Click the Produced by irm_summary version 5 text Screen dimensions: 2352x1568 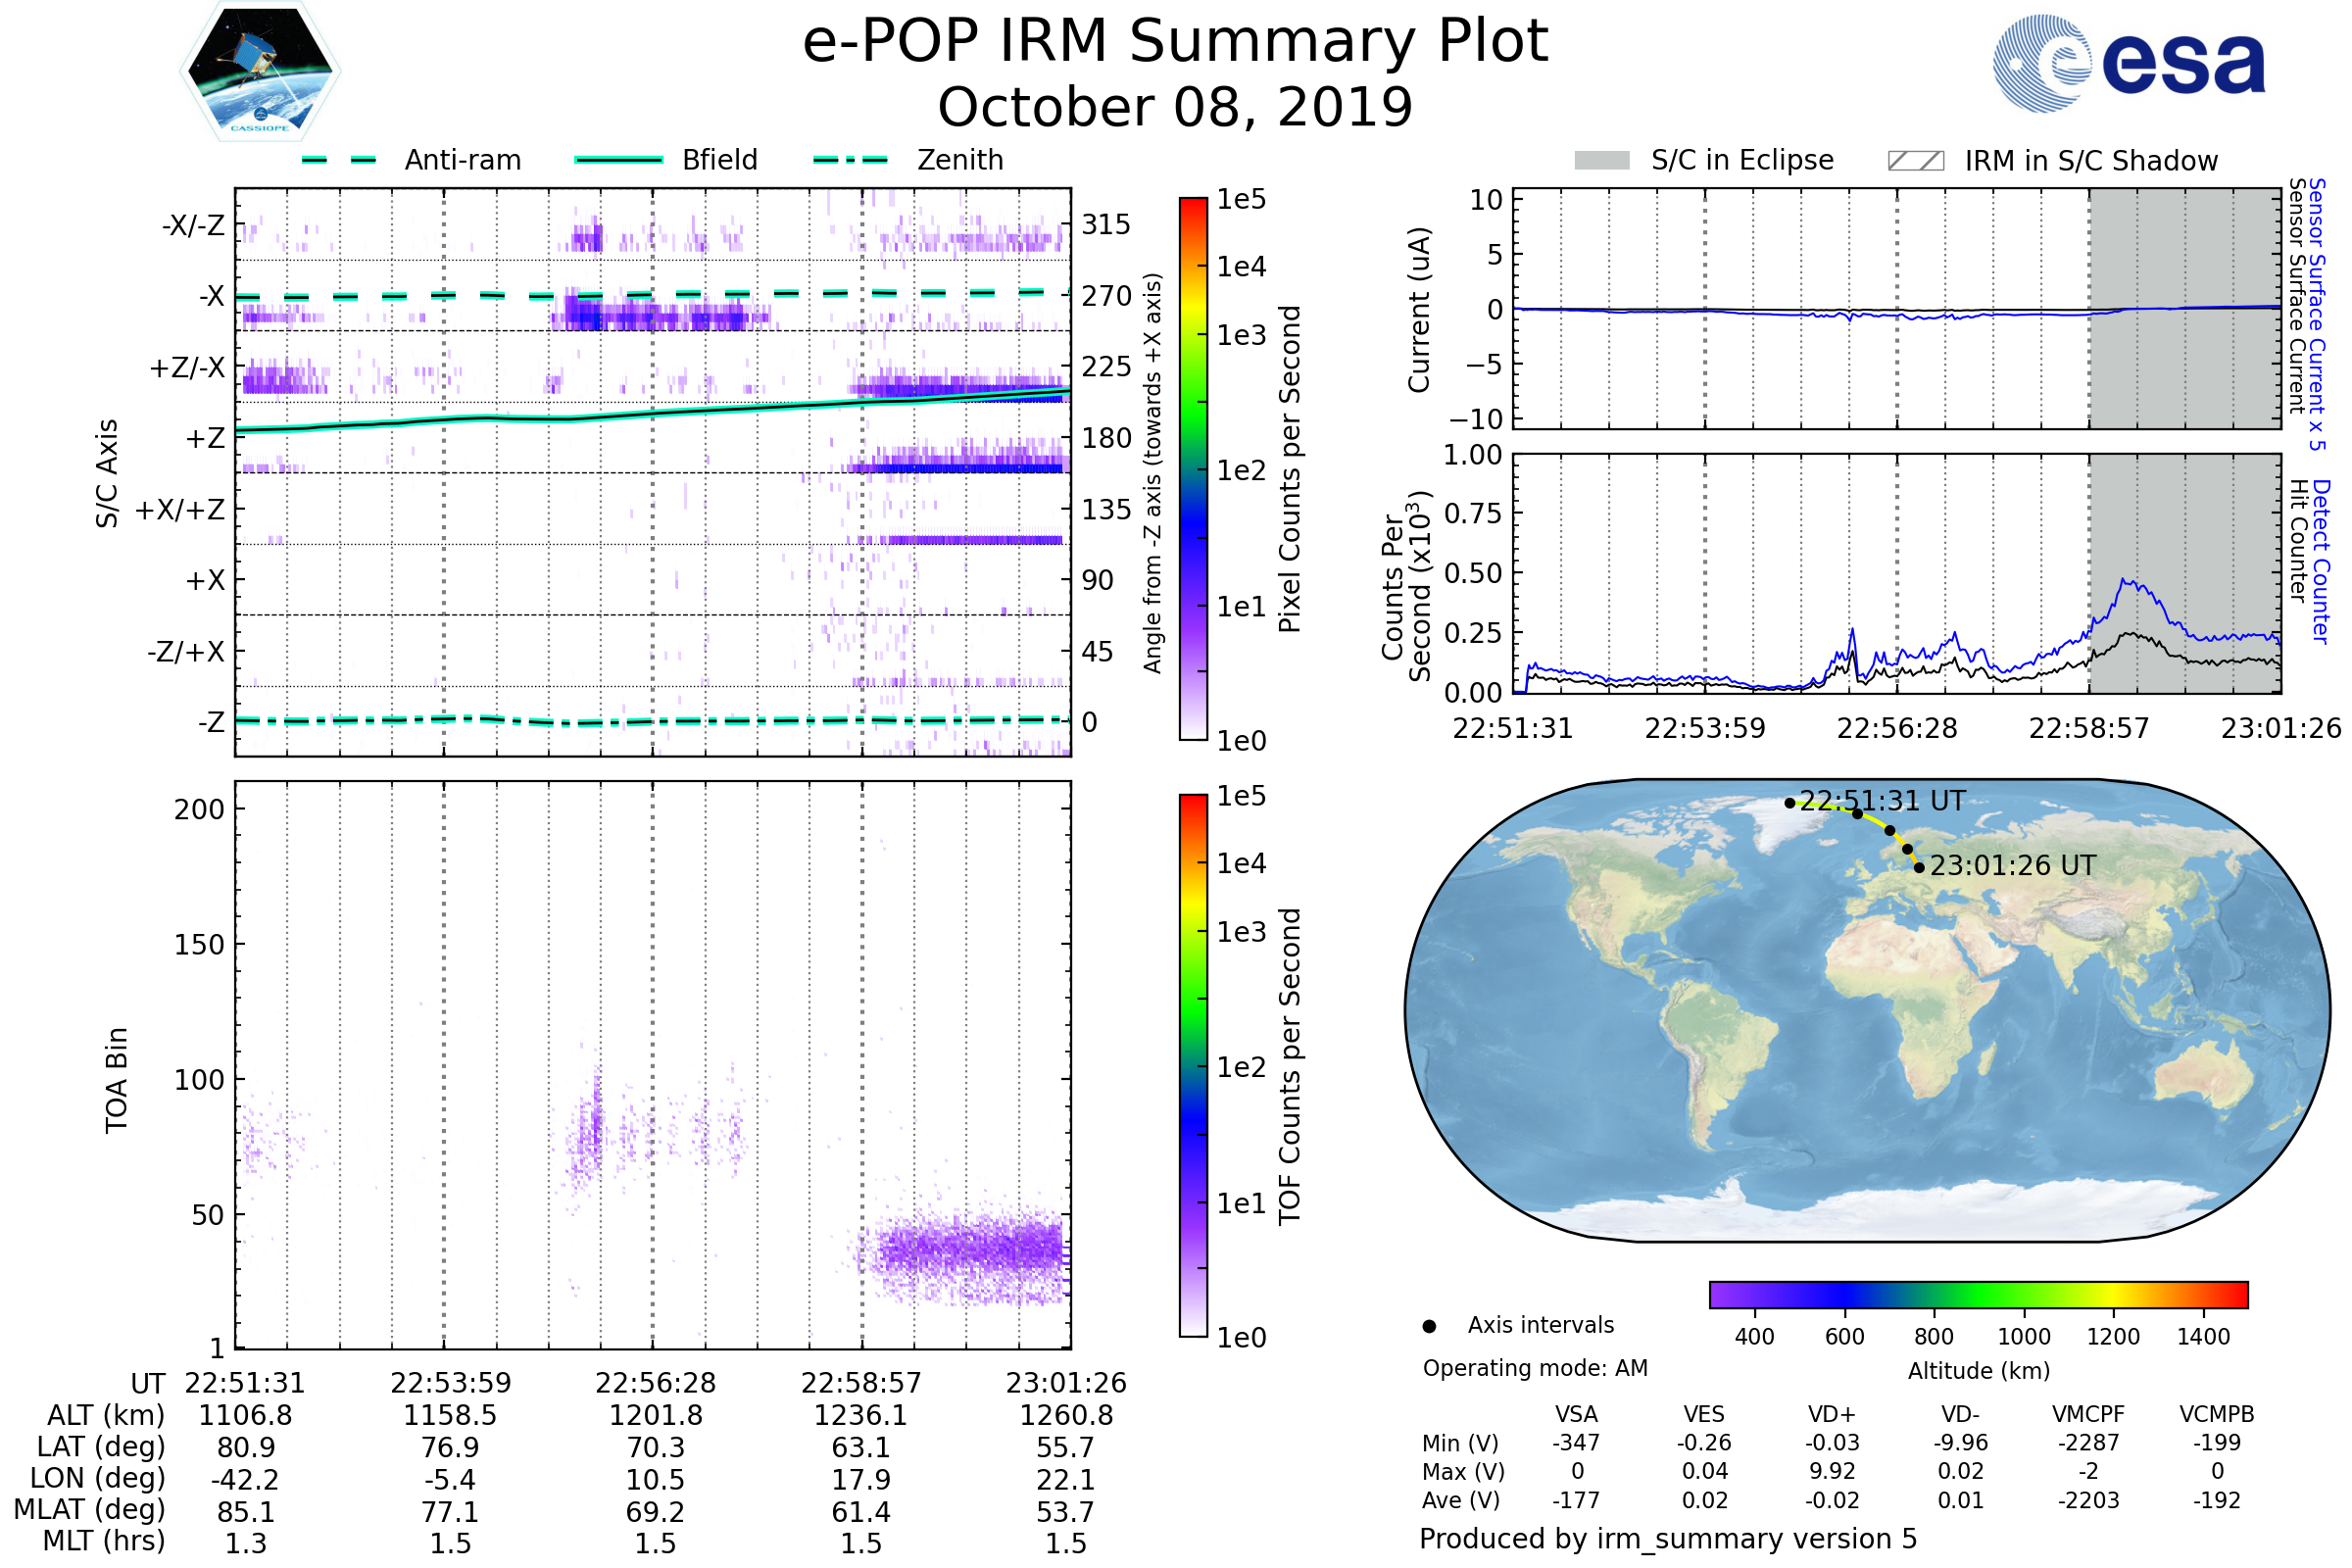[1667, 1539]
